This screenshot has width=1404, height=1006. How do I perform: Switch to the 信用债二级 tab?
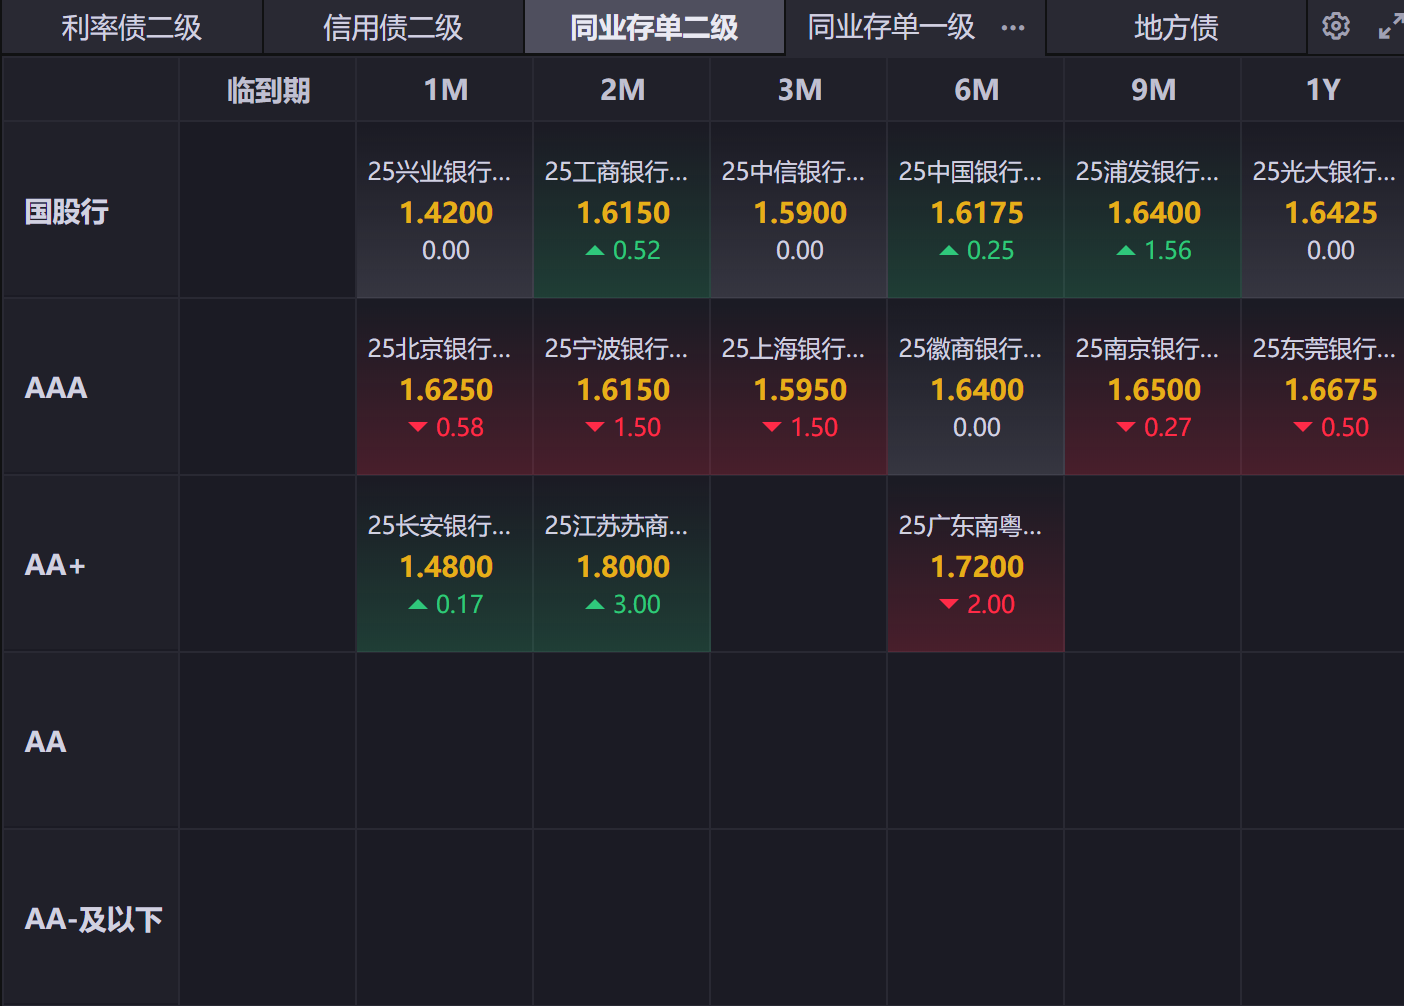(393, 28)
